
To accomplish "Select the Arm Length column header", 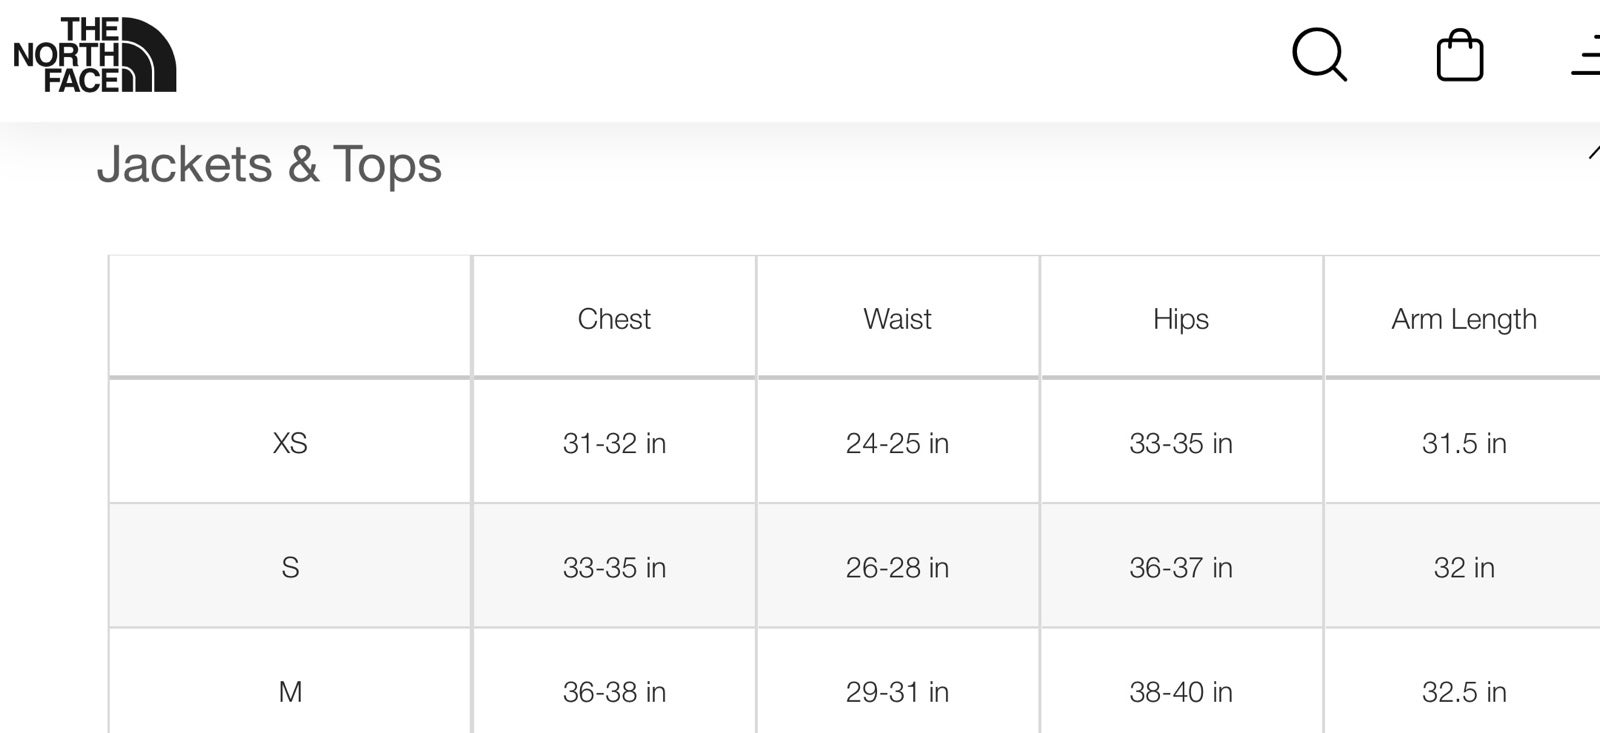I will 1464,319.
